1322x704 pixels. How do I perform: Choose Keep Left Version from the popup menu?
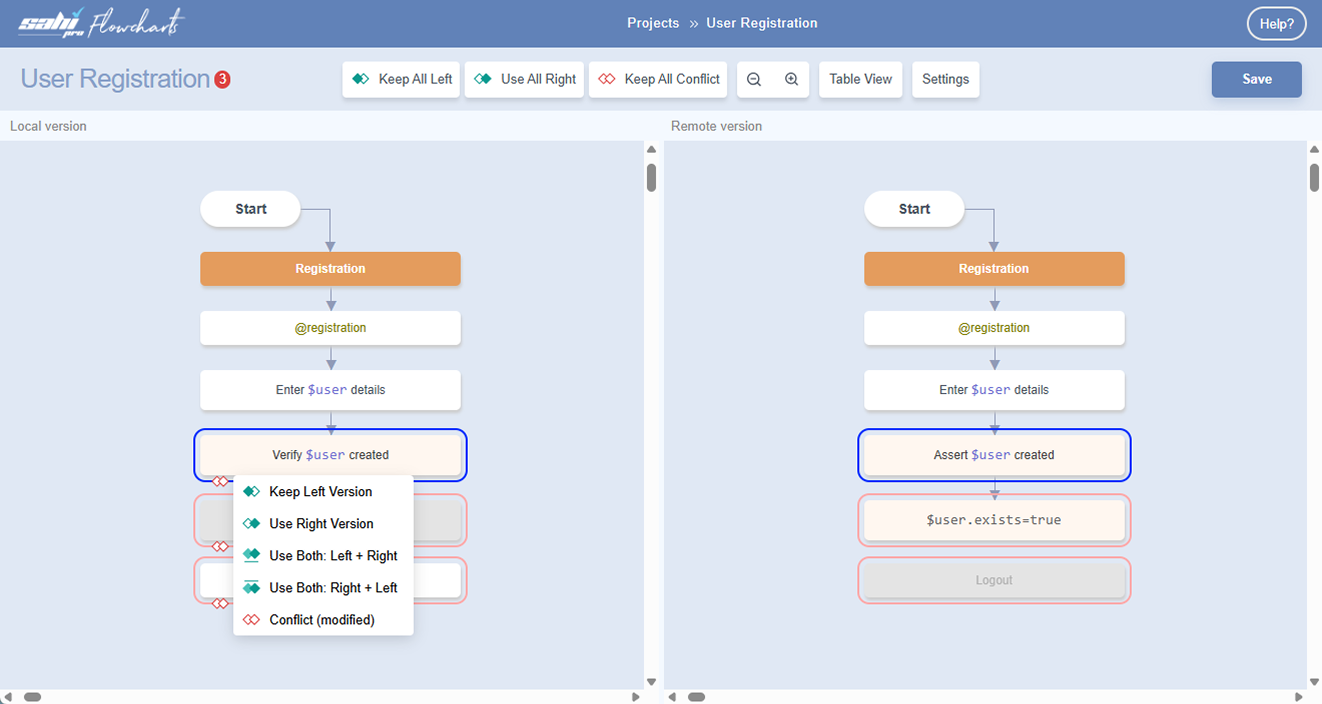coord(320,492)
